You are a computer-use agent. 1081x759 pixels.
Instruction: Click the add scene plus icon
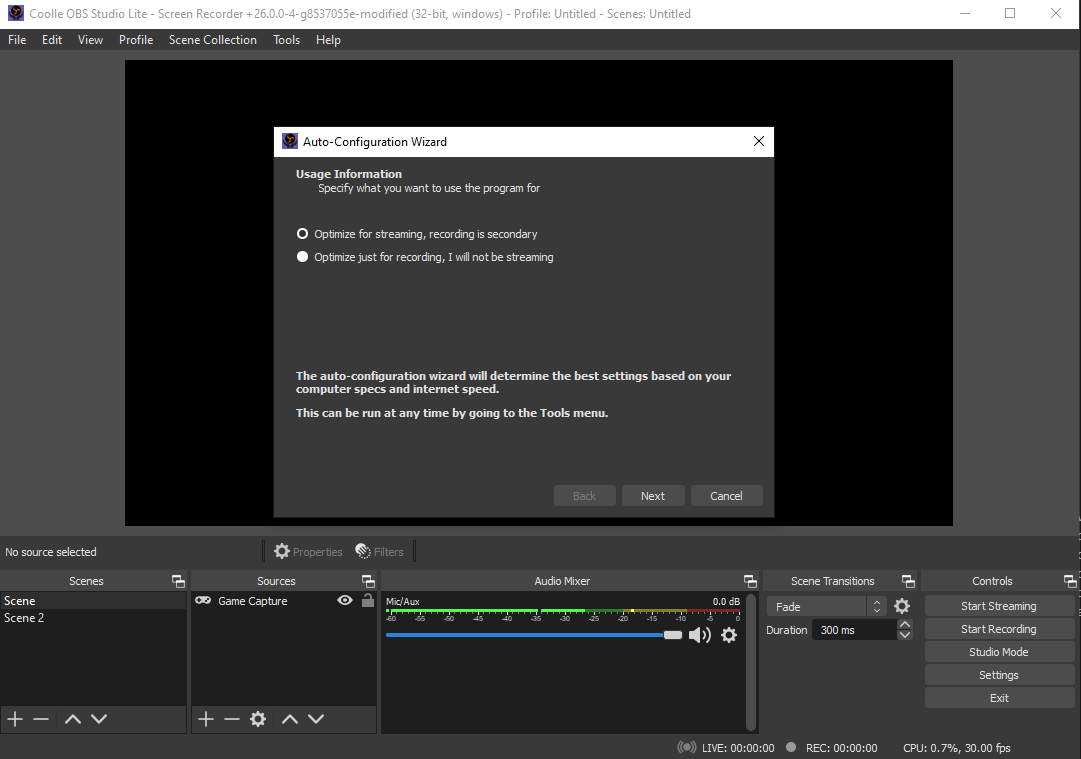pos(15,719)
